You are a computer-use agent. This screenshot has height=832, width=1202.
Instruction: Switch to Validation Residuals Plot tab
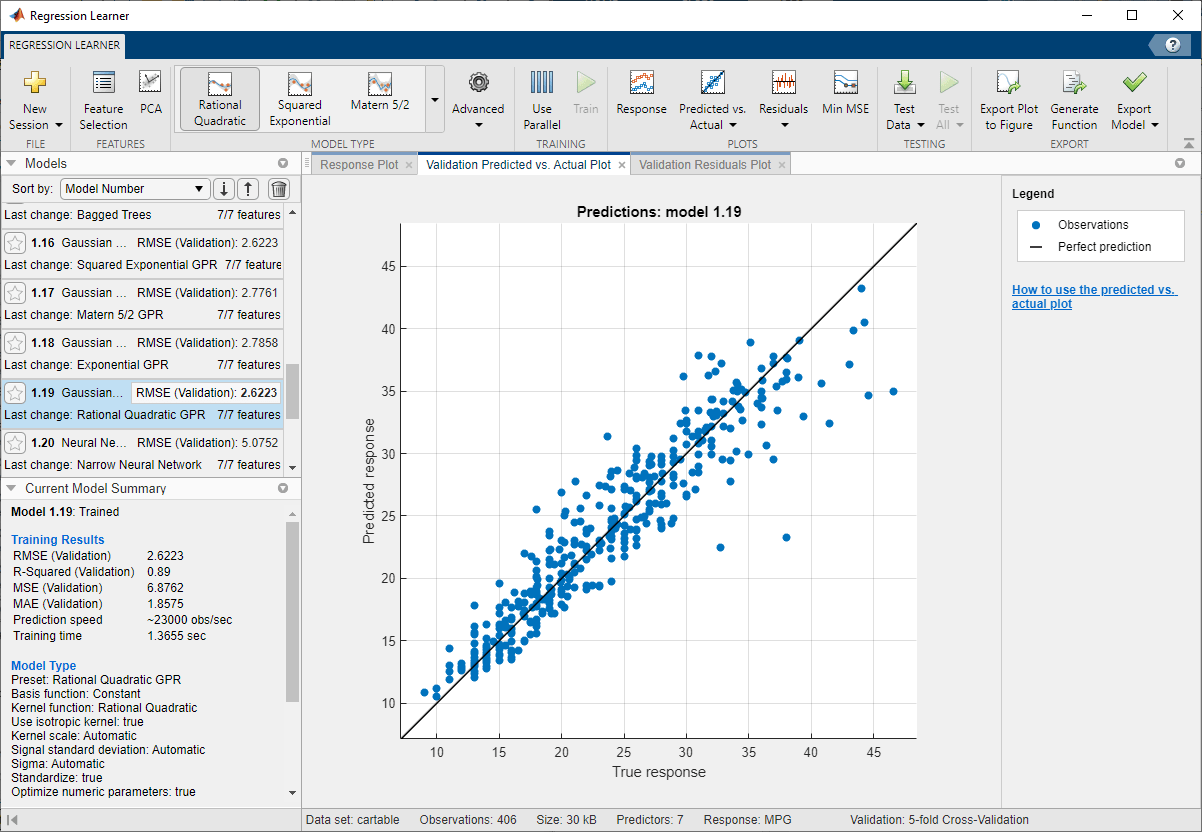click(x=704, y=165)
